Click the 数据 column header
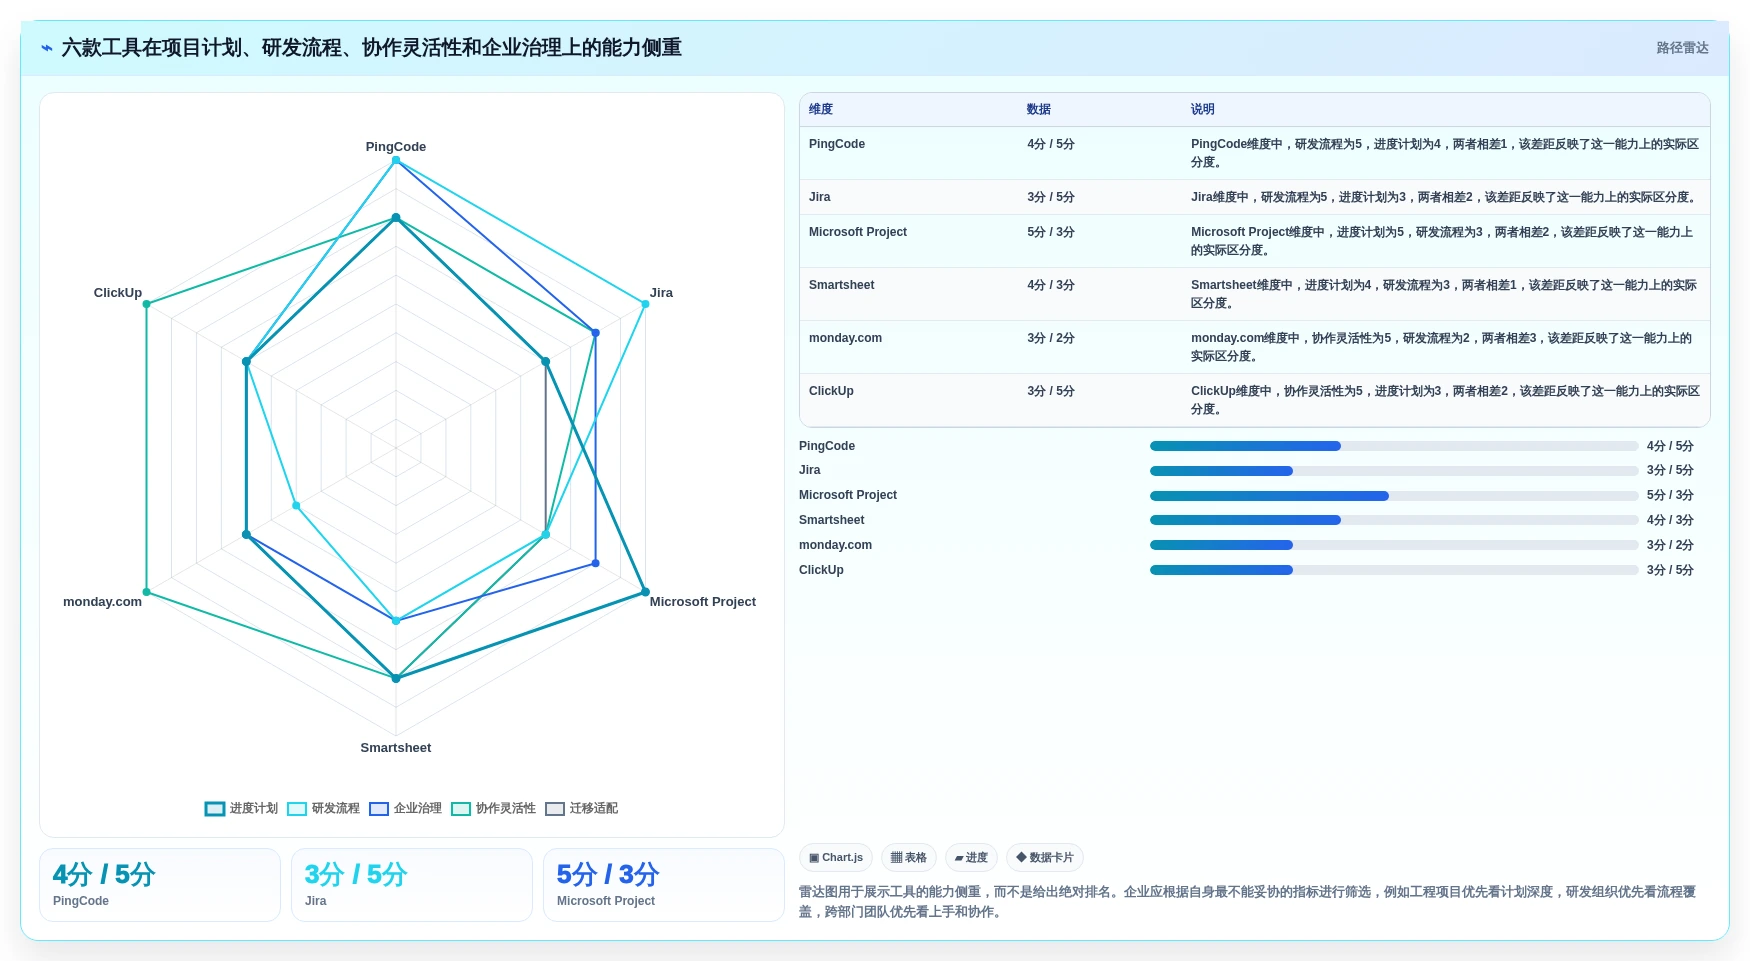Image resolution: width=1750 pixels, height=961 pixels. (x=1039, y=109)
